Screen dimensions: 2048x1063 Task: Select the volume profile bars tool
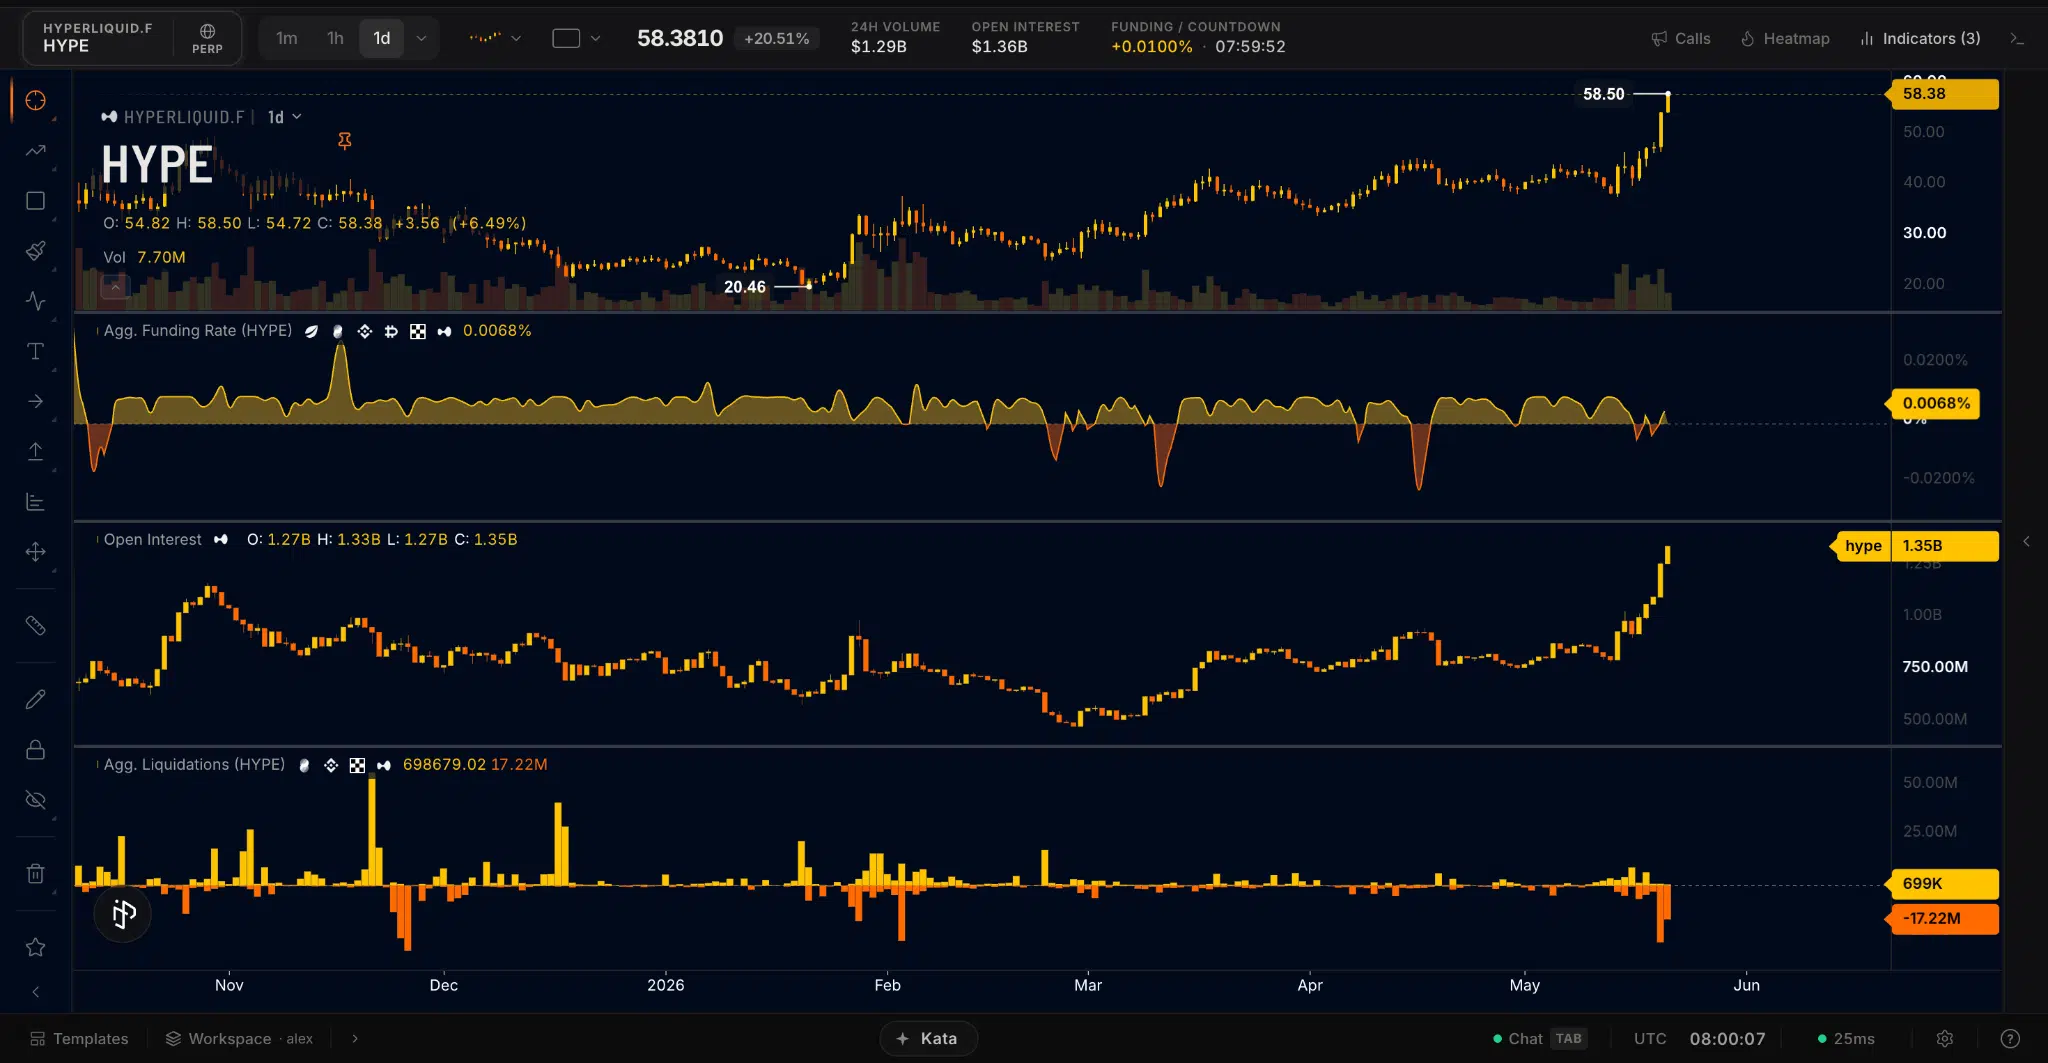click(36, 501)
